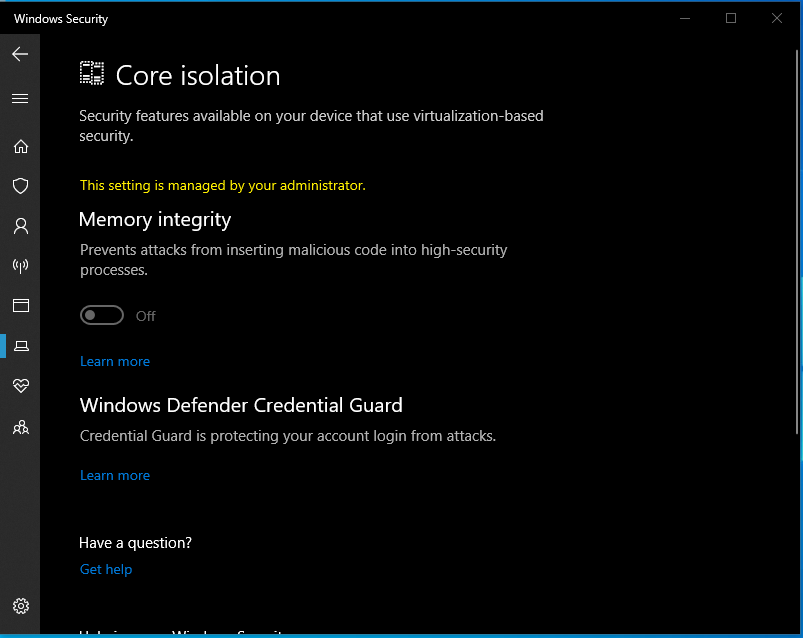The height and width of the screenshot is (638, 803).
Task: Open Device performance & health heart icon
Action: click(20, 386)
